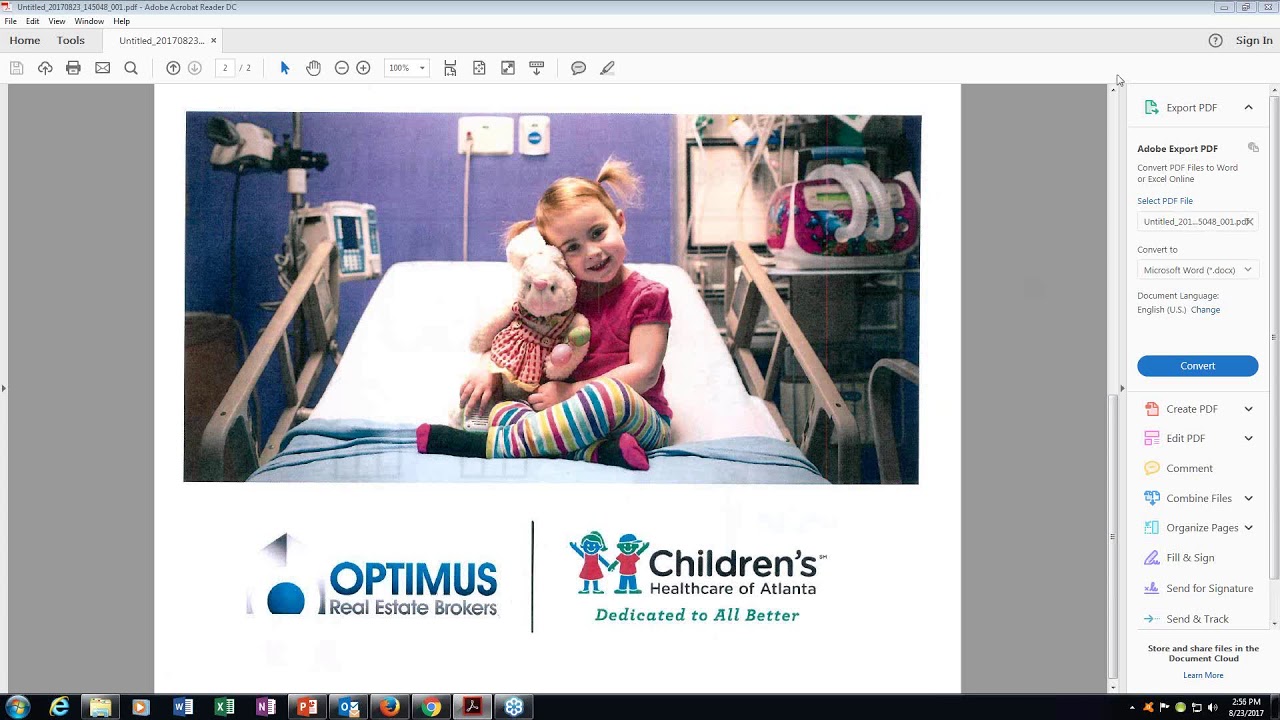Viewport: 1280px width, 720px height.
Task: Send file by email envelope icon
Action: pos(102,68)
